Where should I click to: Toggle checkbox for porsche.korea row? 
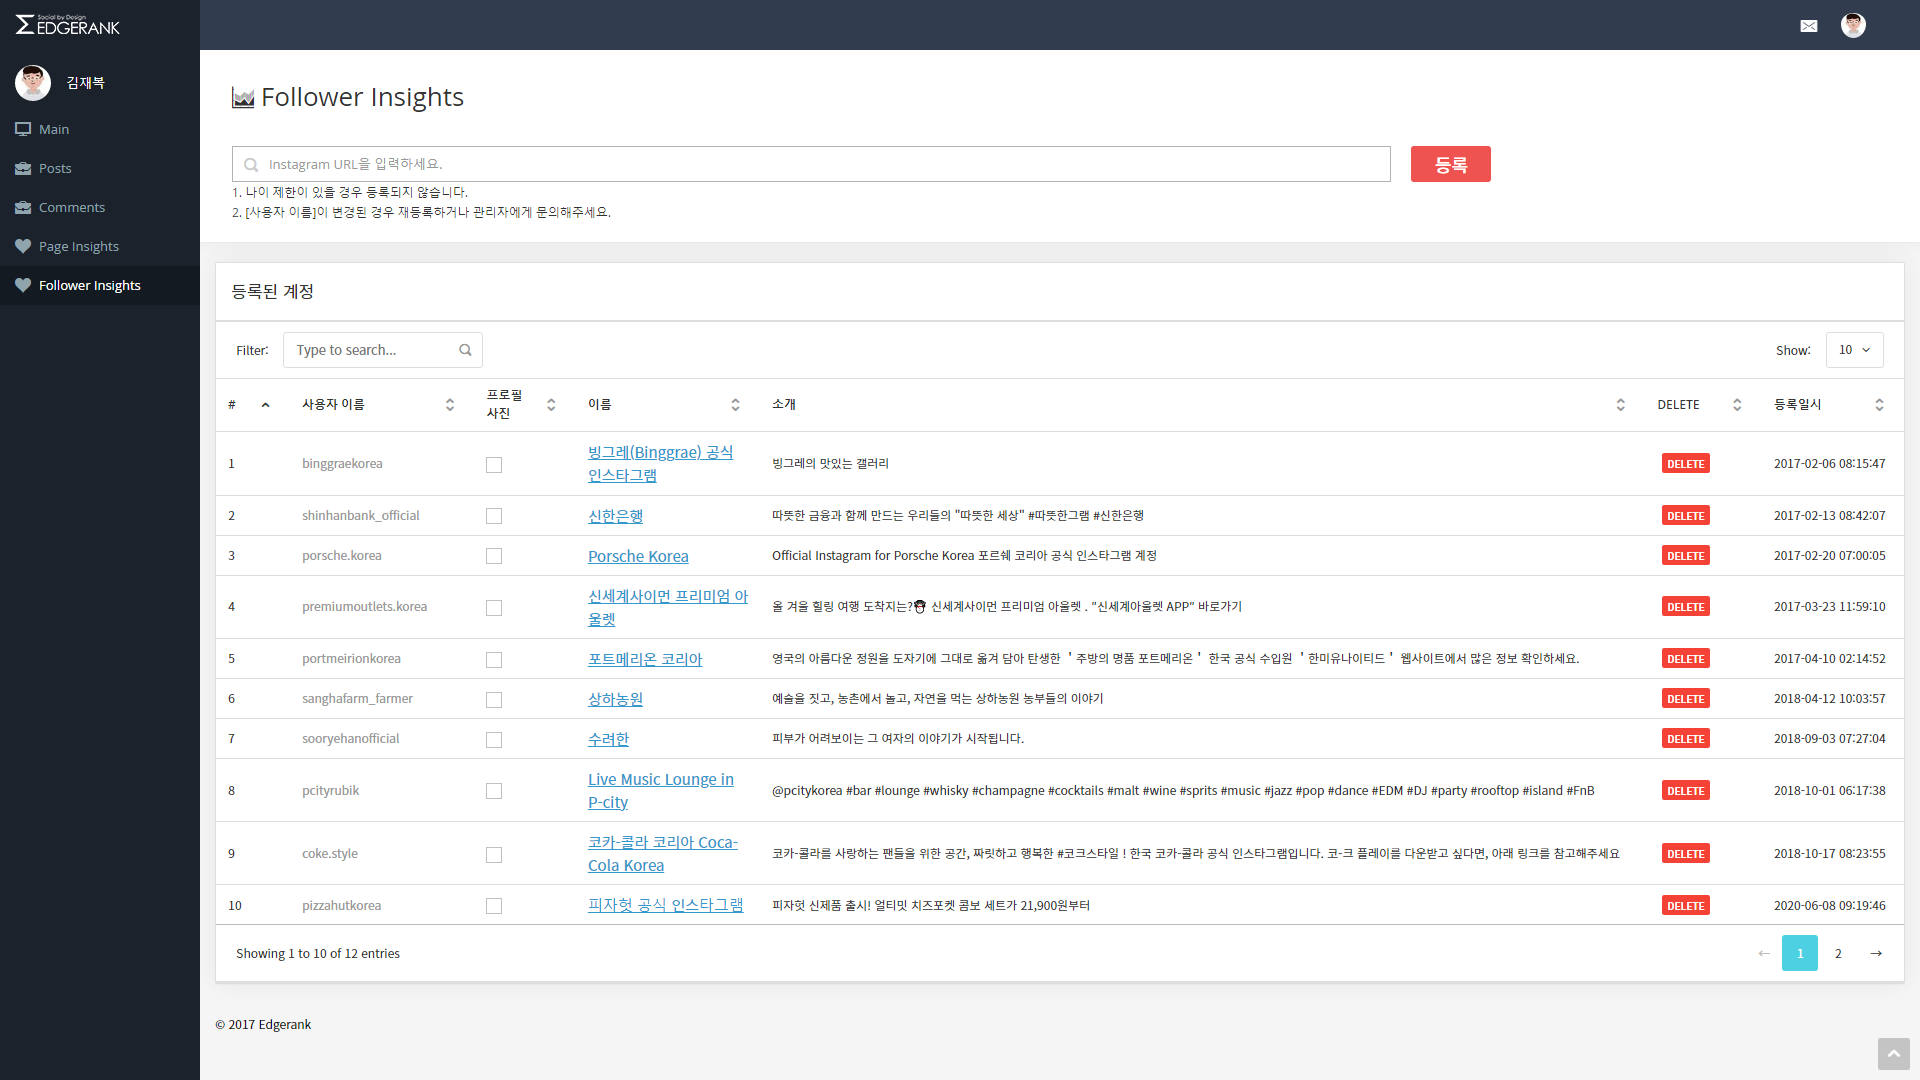(x=494, y=556)
